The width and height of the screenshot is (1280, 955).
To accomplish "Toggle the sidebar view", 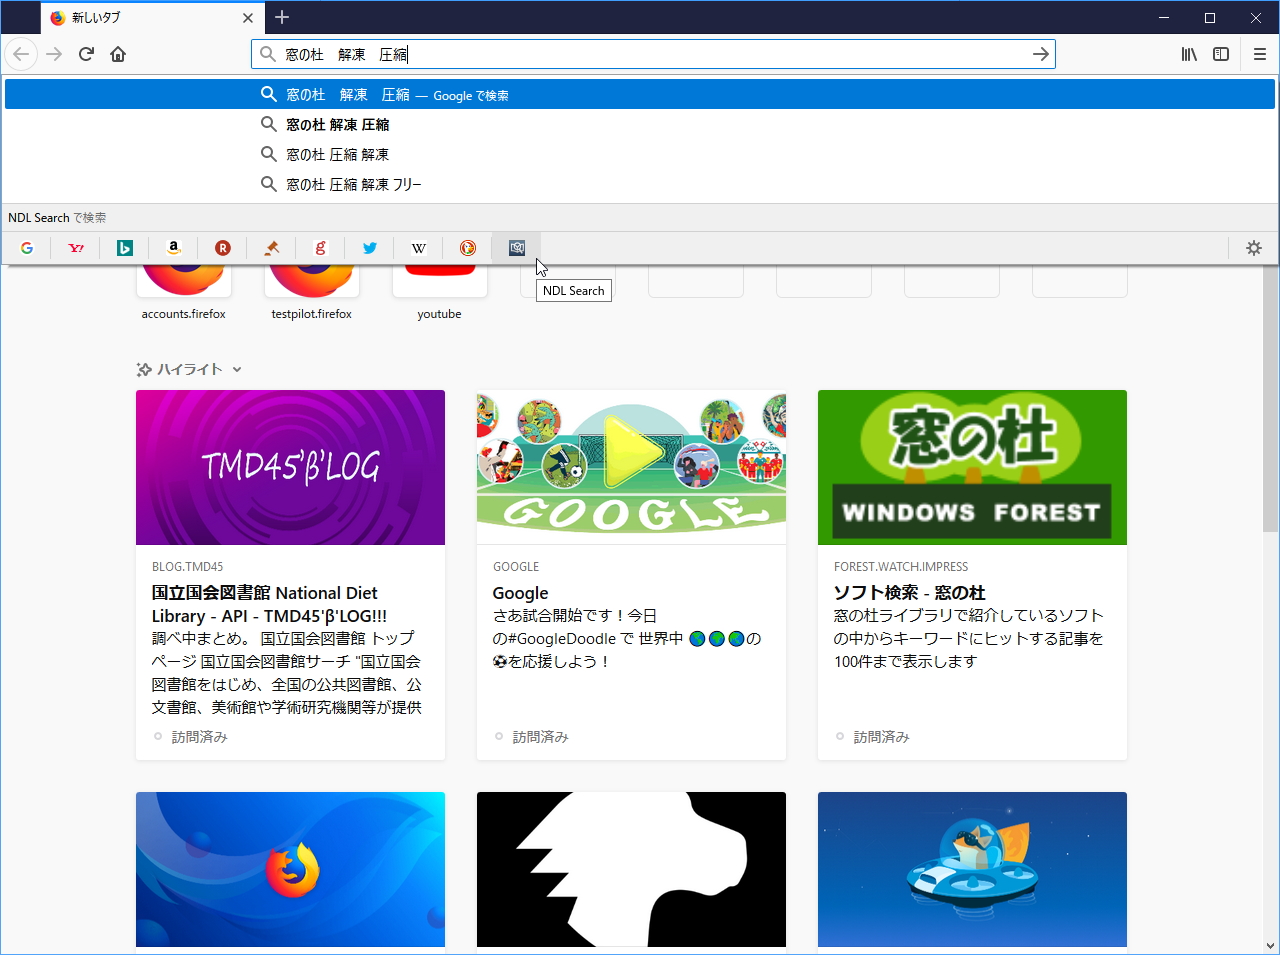I will [1221, 54].
